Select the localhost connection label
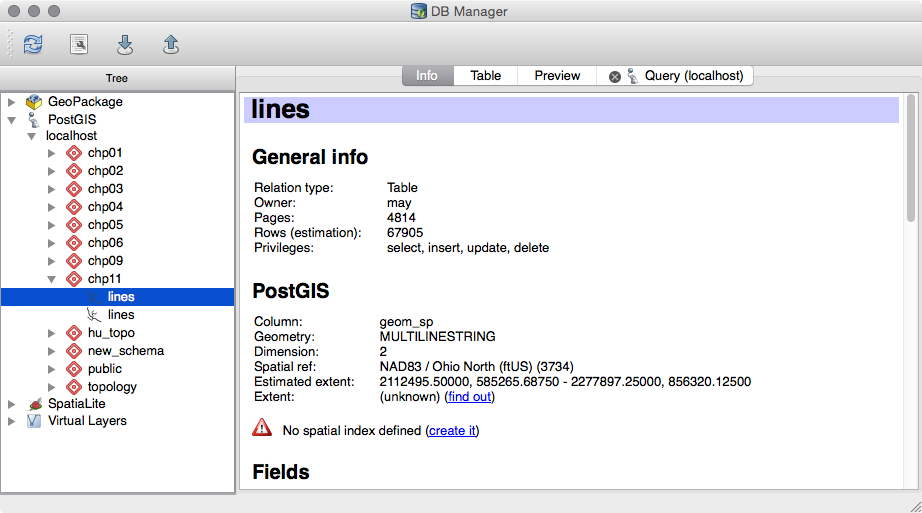The image size is (922, 513). point(71,136)
